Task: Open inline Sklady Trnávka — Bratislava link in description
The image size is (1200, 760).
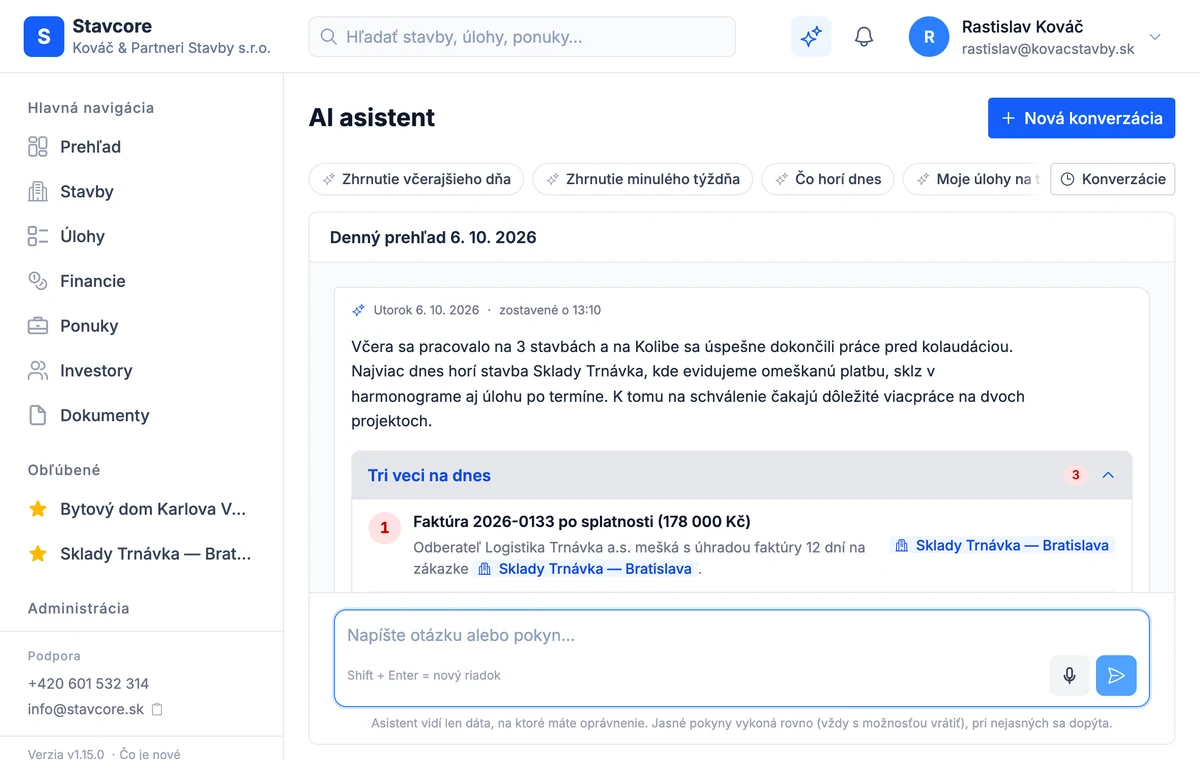Action: tap(585, 569)
